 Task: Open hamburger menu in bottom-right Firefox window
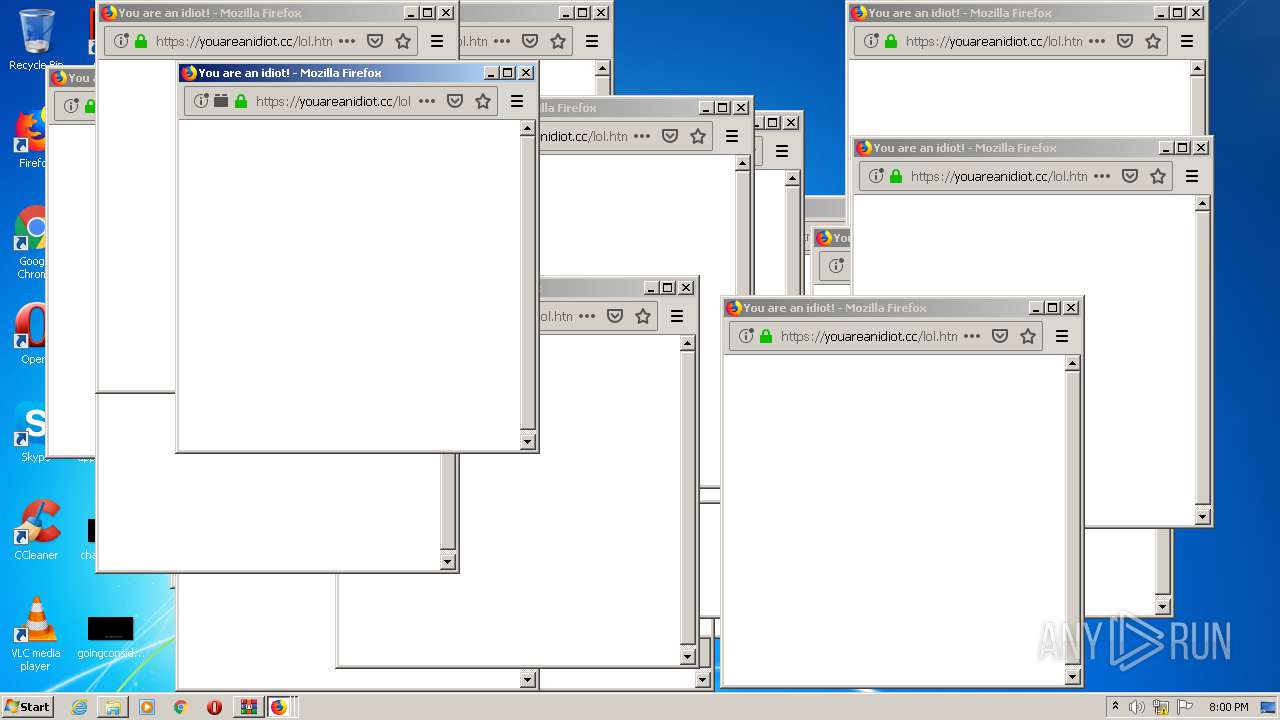pyautogui.click(x=1062, y=336)
